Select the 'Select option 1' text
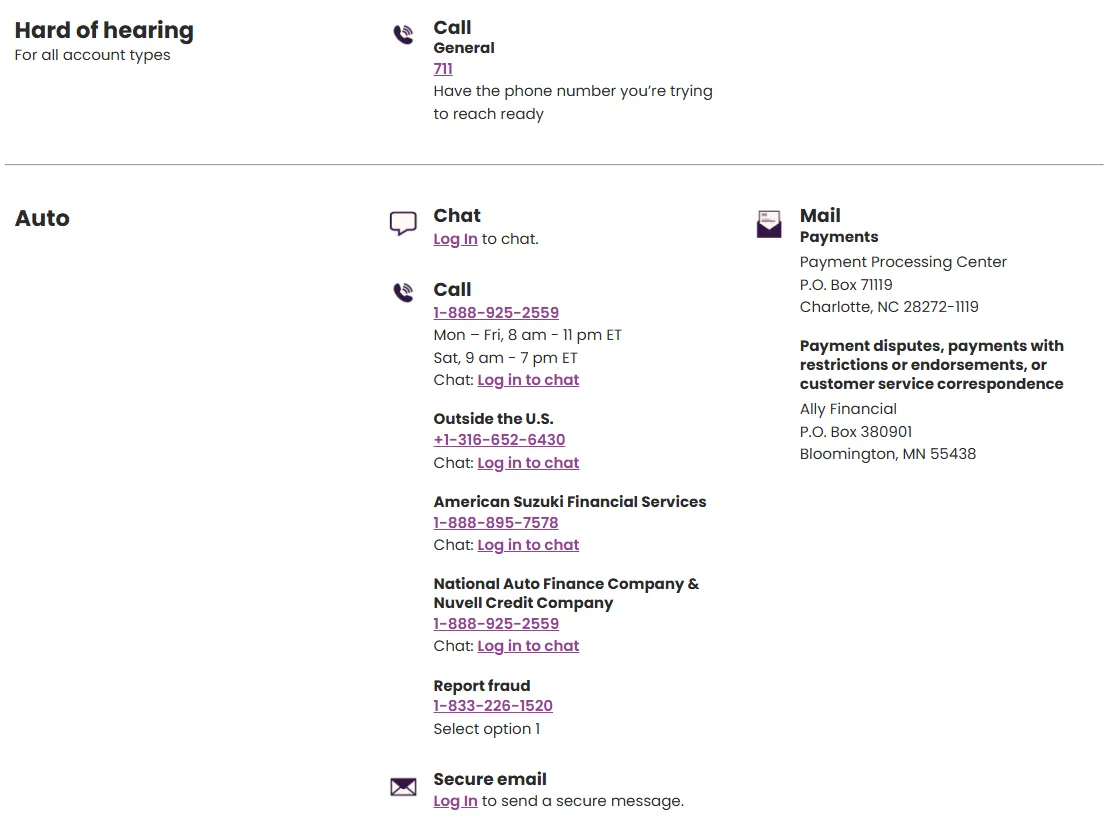The height and width of the screenshot is (820, 1113). (487, 729)
